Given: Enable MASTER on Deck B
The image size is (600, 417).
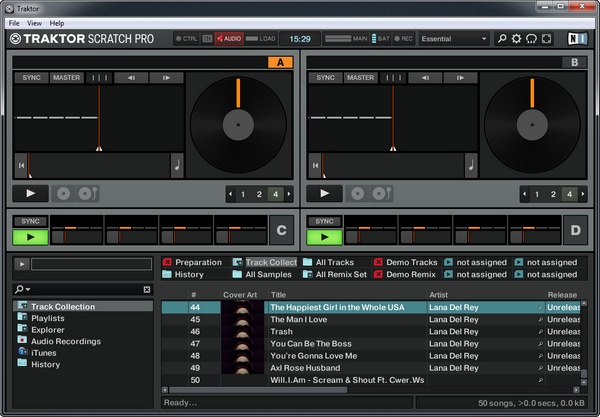Looking at the screenshot, I should (360, 77).
